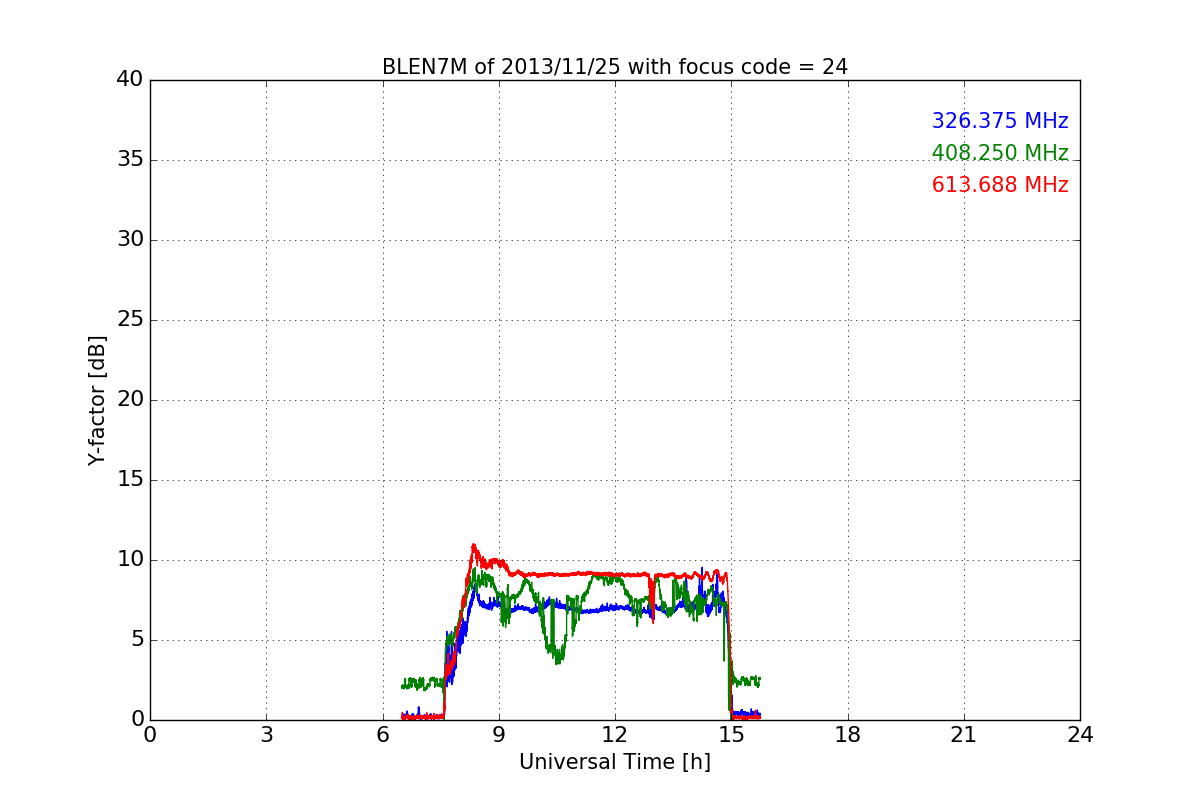Screen dimensions: 1200x800
Task: Click the x-axis tick label 18
Action: click(847, 735)
